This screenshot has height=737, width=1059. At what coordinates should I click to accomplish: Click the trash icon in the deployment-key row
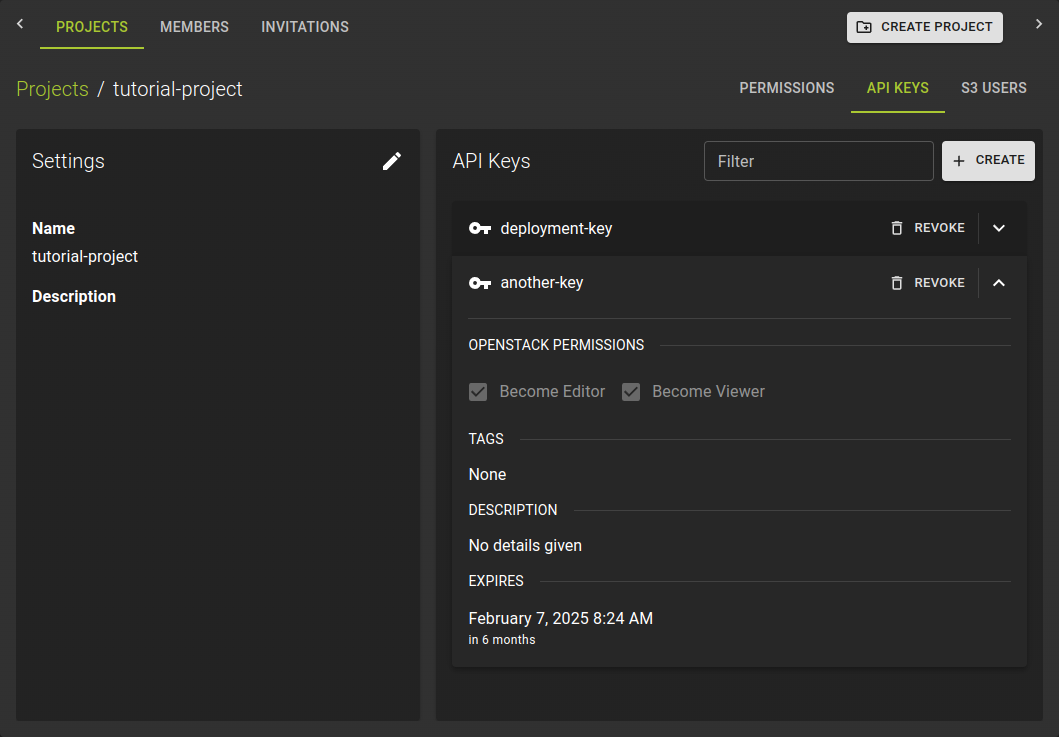tap(897, 228)
